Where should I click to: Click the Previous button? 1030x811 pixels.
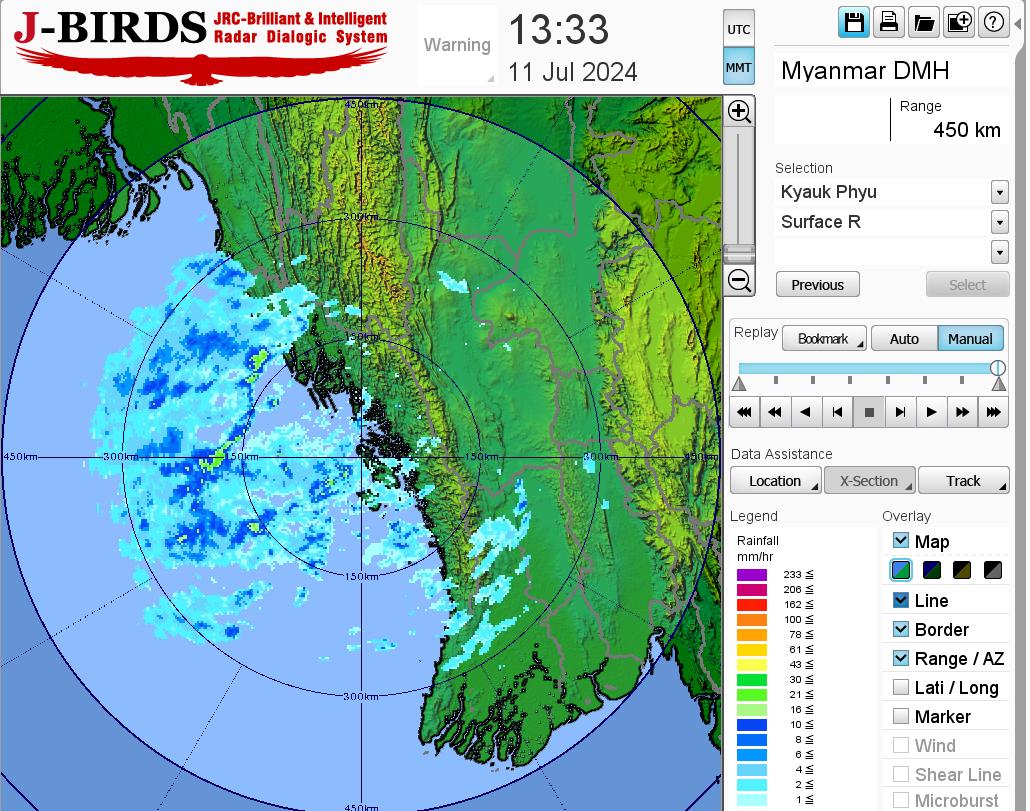click(x=817, y=285)
